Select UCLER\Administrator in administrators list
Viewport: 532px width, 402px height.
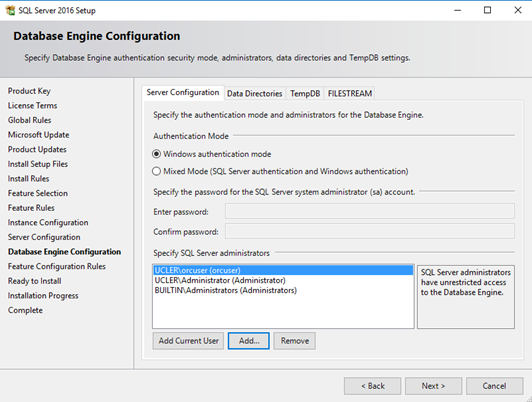coord(283,281)
